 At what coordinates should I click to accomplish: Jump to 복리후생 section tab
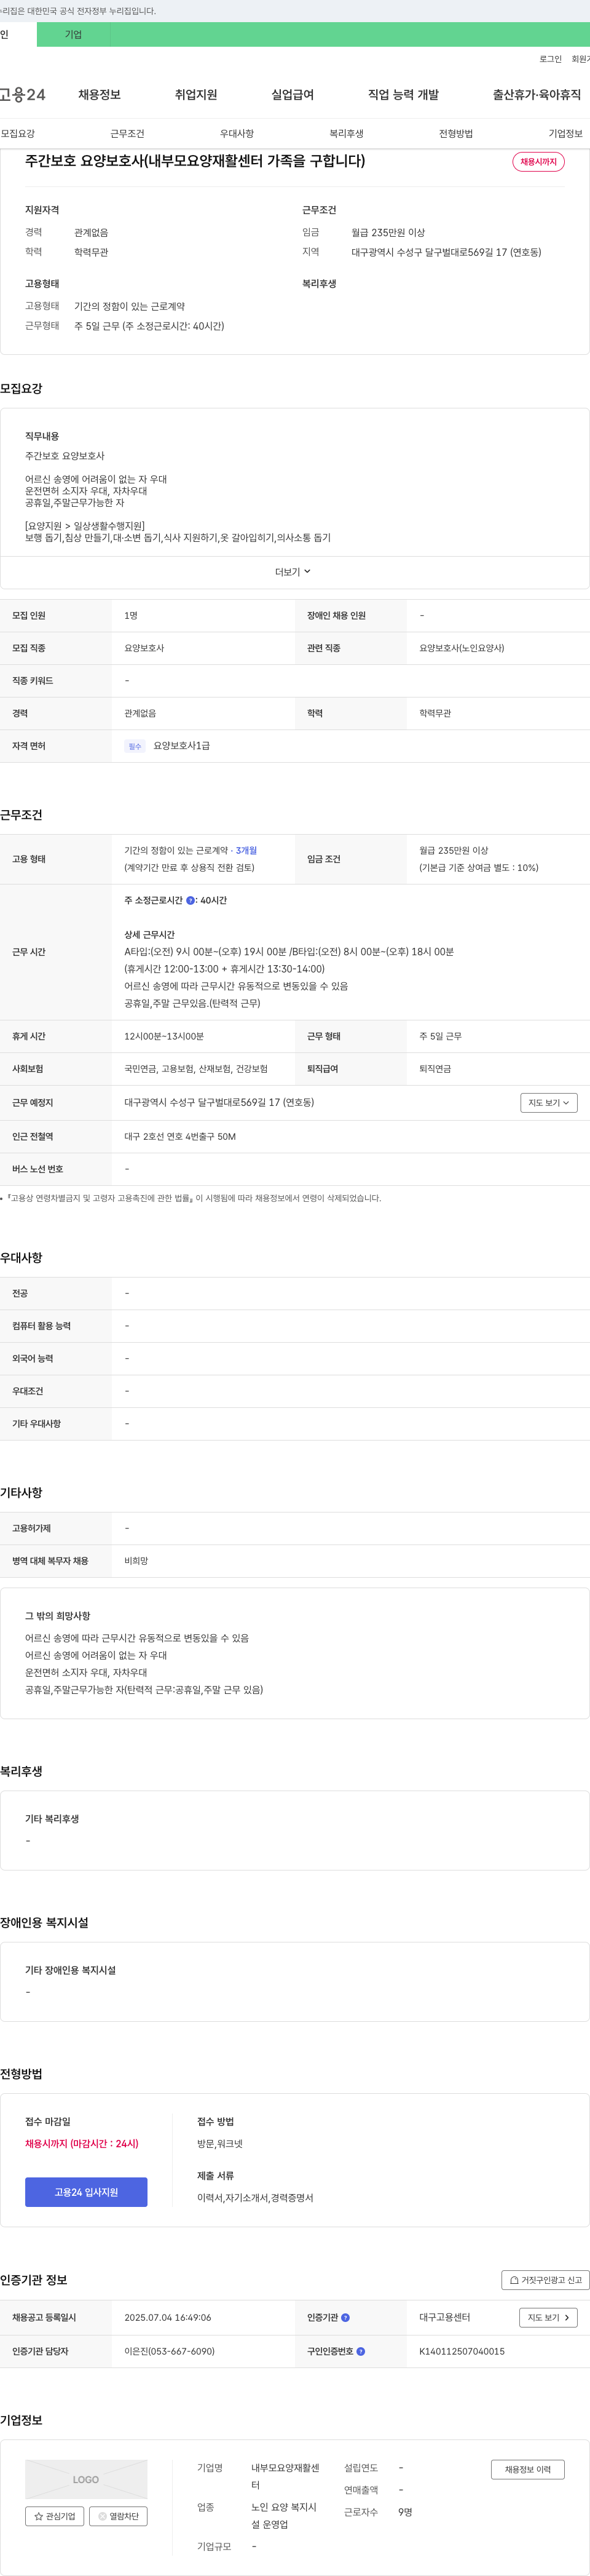tap(346, 134)
